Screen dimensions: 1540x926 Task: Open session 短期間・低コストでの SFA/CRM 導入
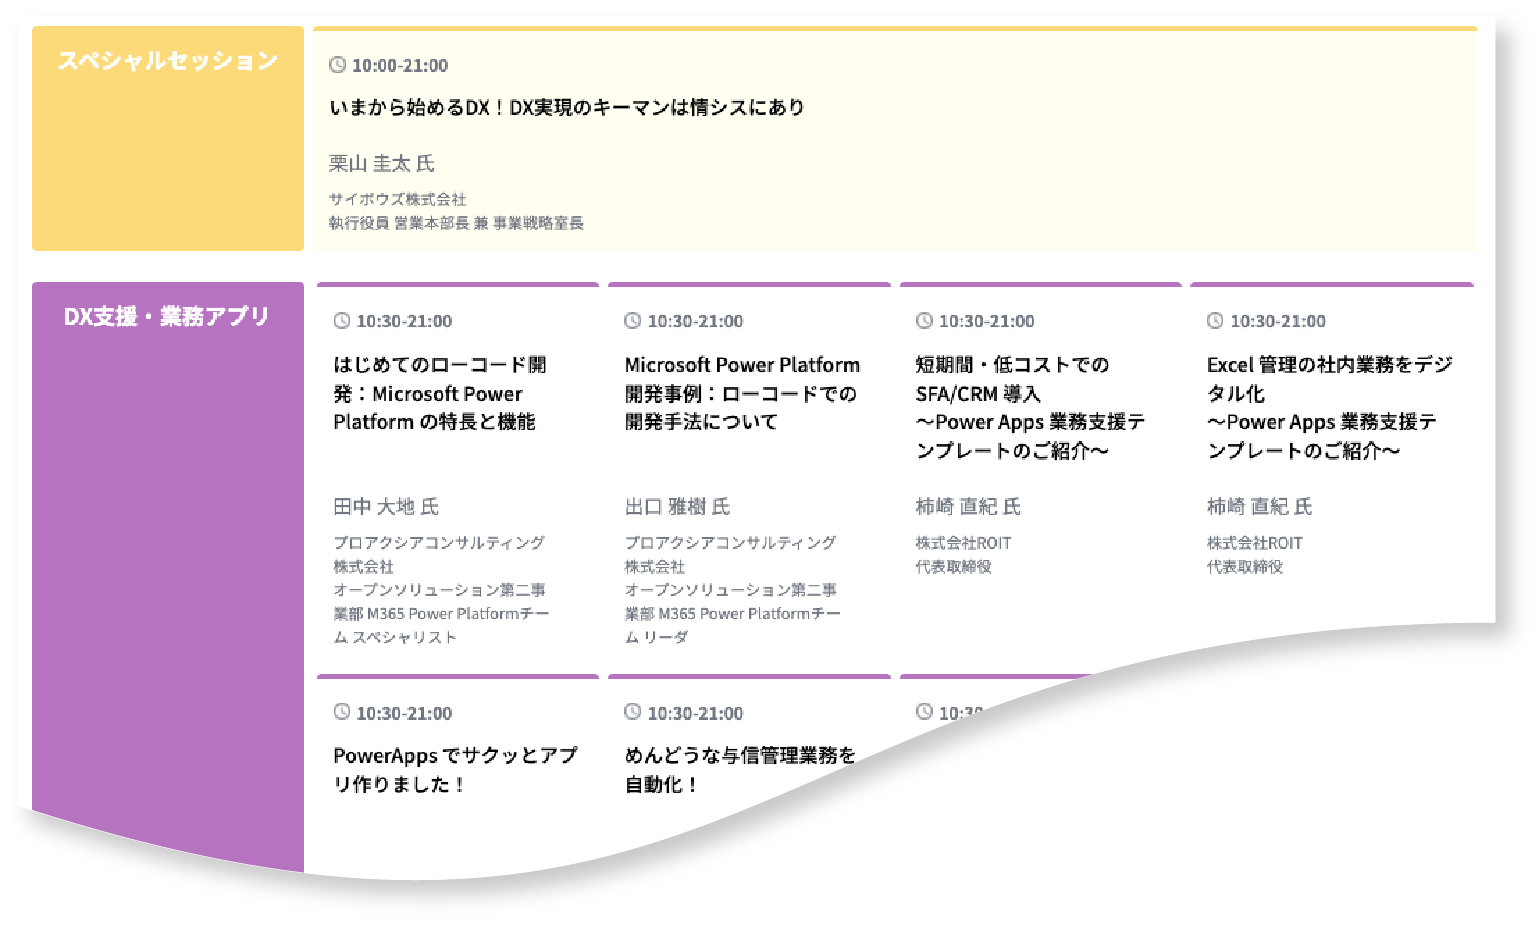pyautogui.click(x=1031, y=407)
